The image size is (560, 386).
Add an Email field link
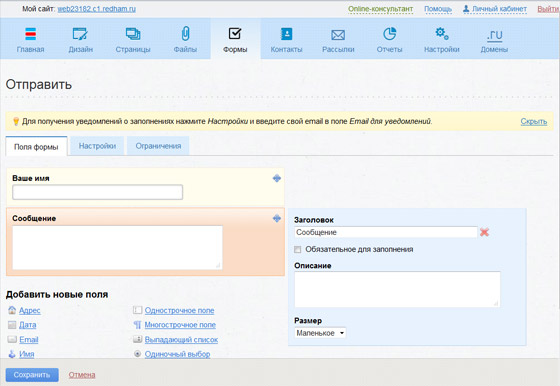click(29, 340)
